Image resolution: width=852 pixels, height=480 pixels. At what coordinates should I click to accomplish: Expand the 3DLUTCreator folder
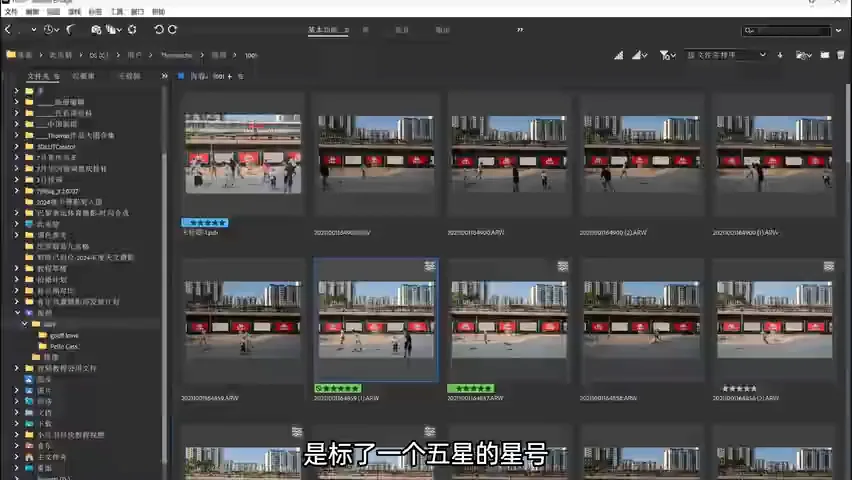click(x=16, y=146)
